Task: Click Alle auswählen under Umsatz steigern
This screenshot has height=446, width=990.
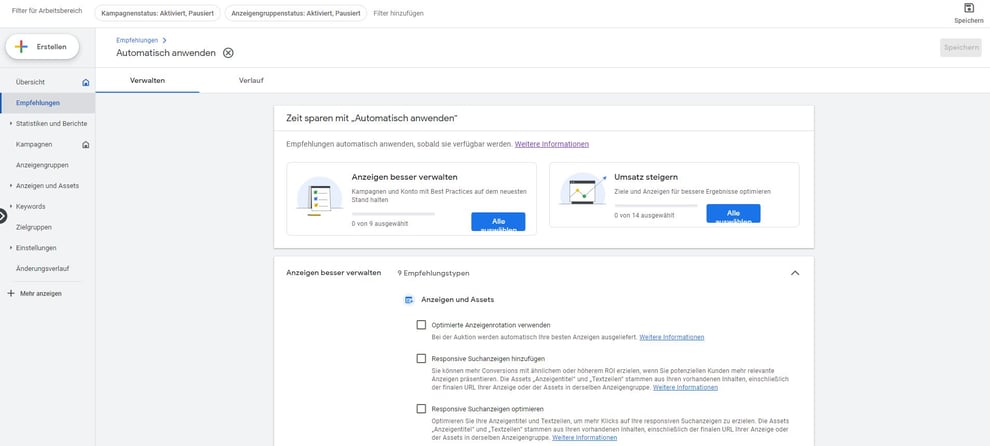Action: (x=733, y=214)
